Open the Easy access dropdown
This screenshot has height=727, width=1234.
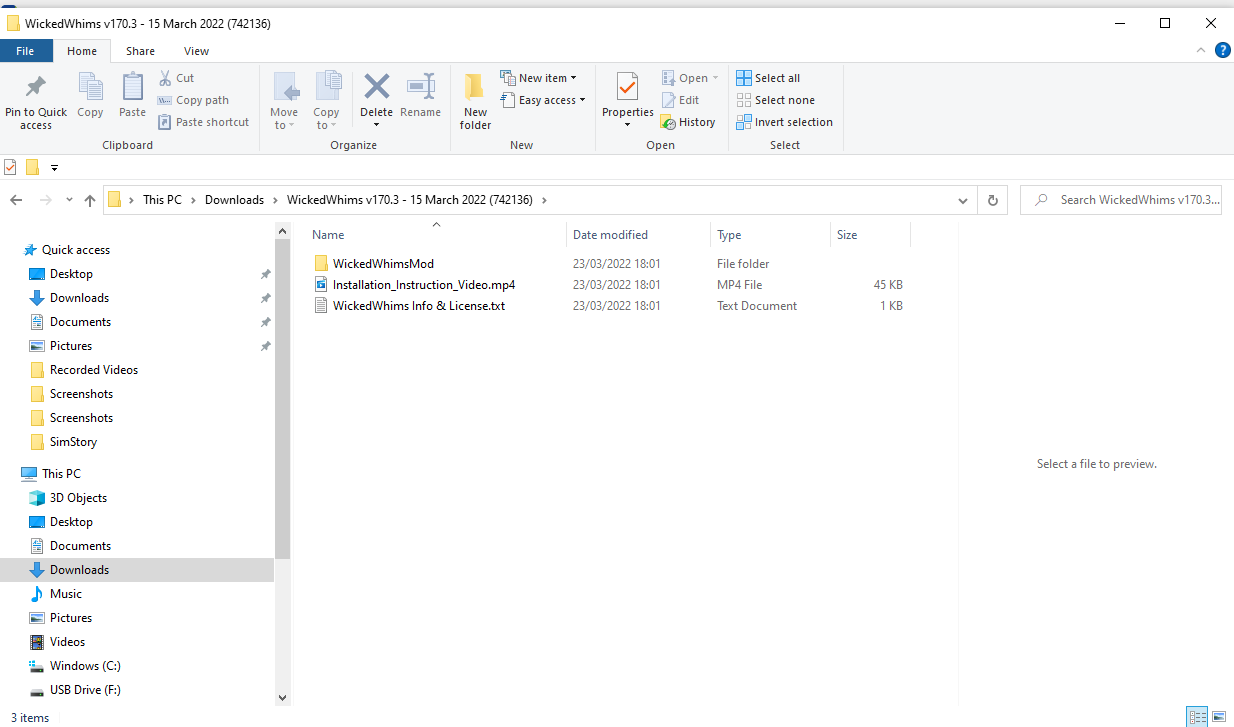[x=543, y=100]
